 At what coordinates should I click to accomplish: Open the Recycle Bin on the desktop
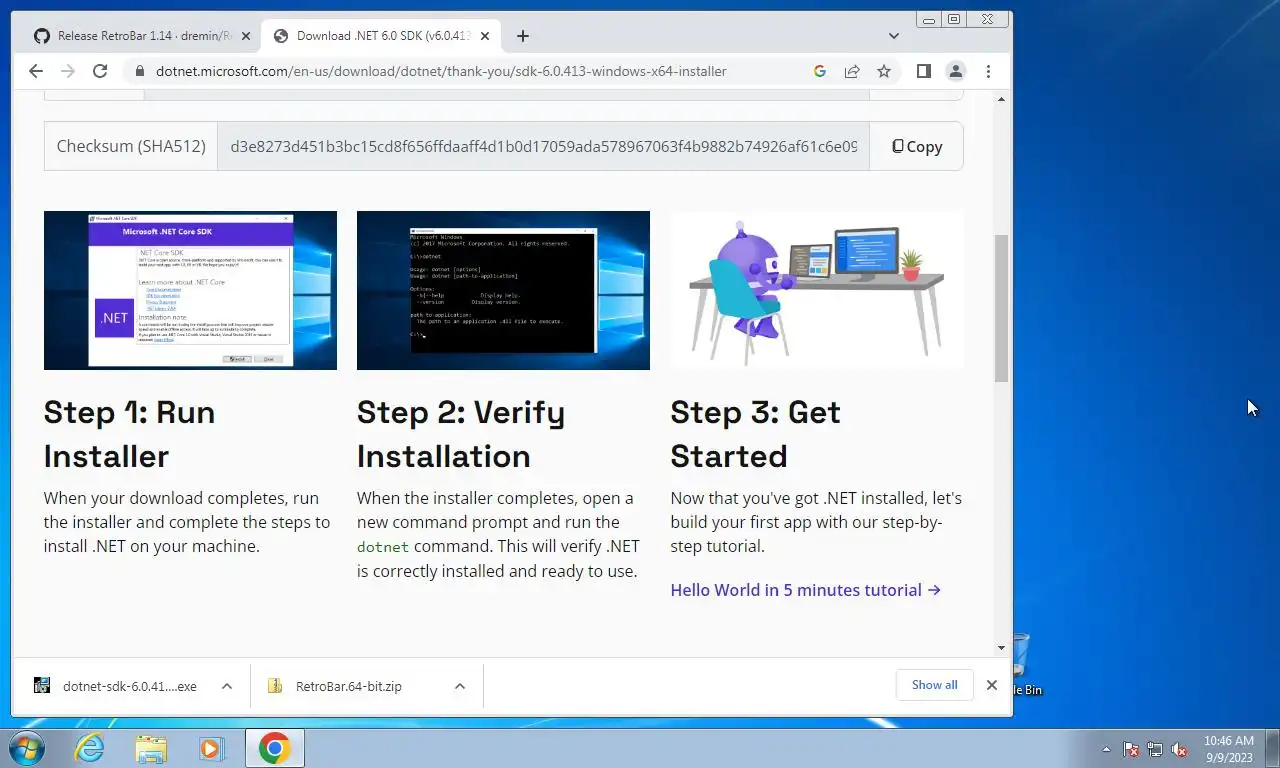[x=1023, y=665]
